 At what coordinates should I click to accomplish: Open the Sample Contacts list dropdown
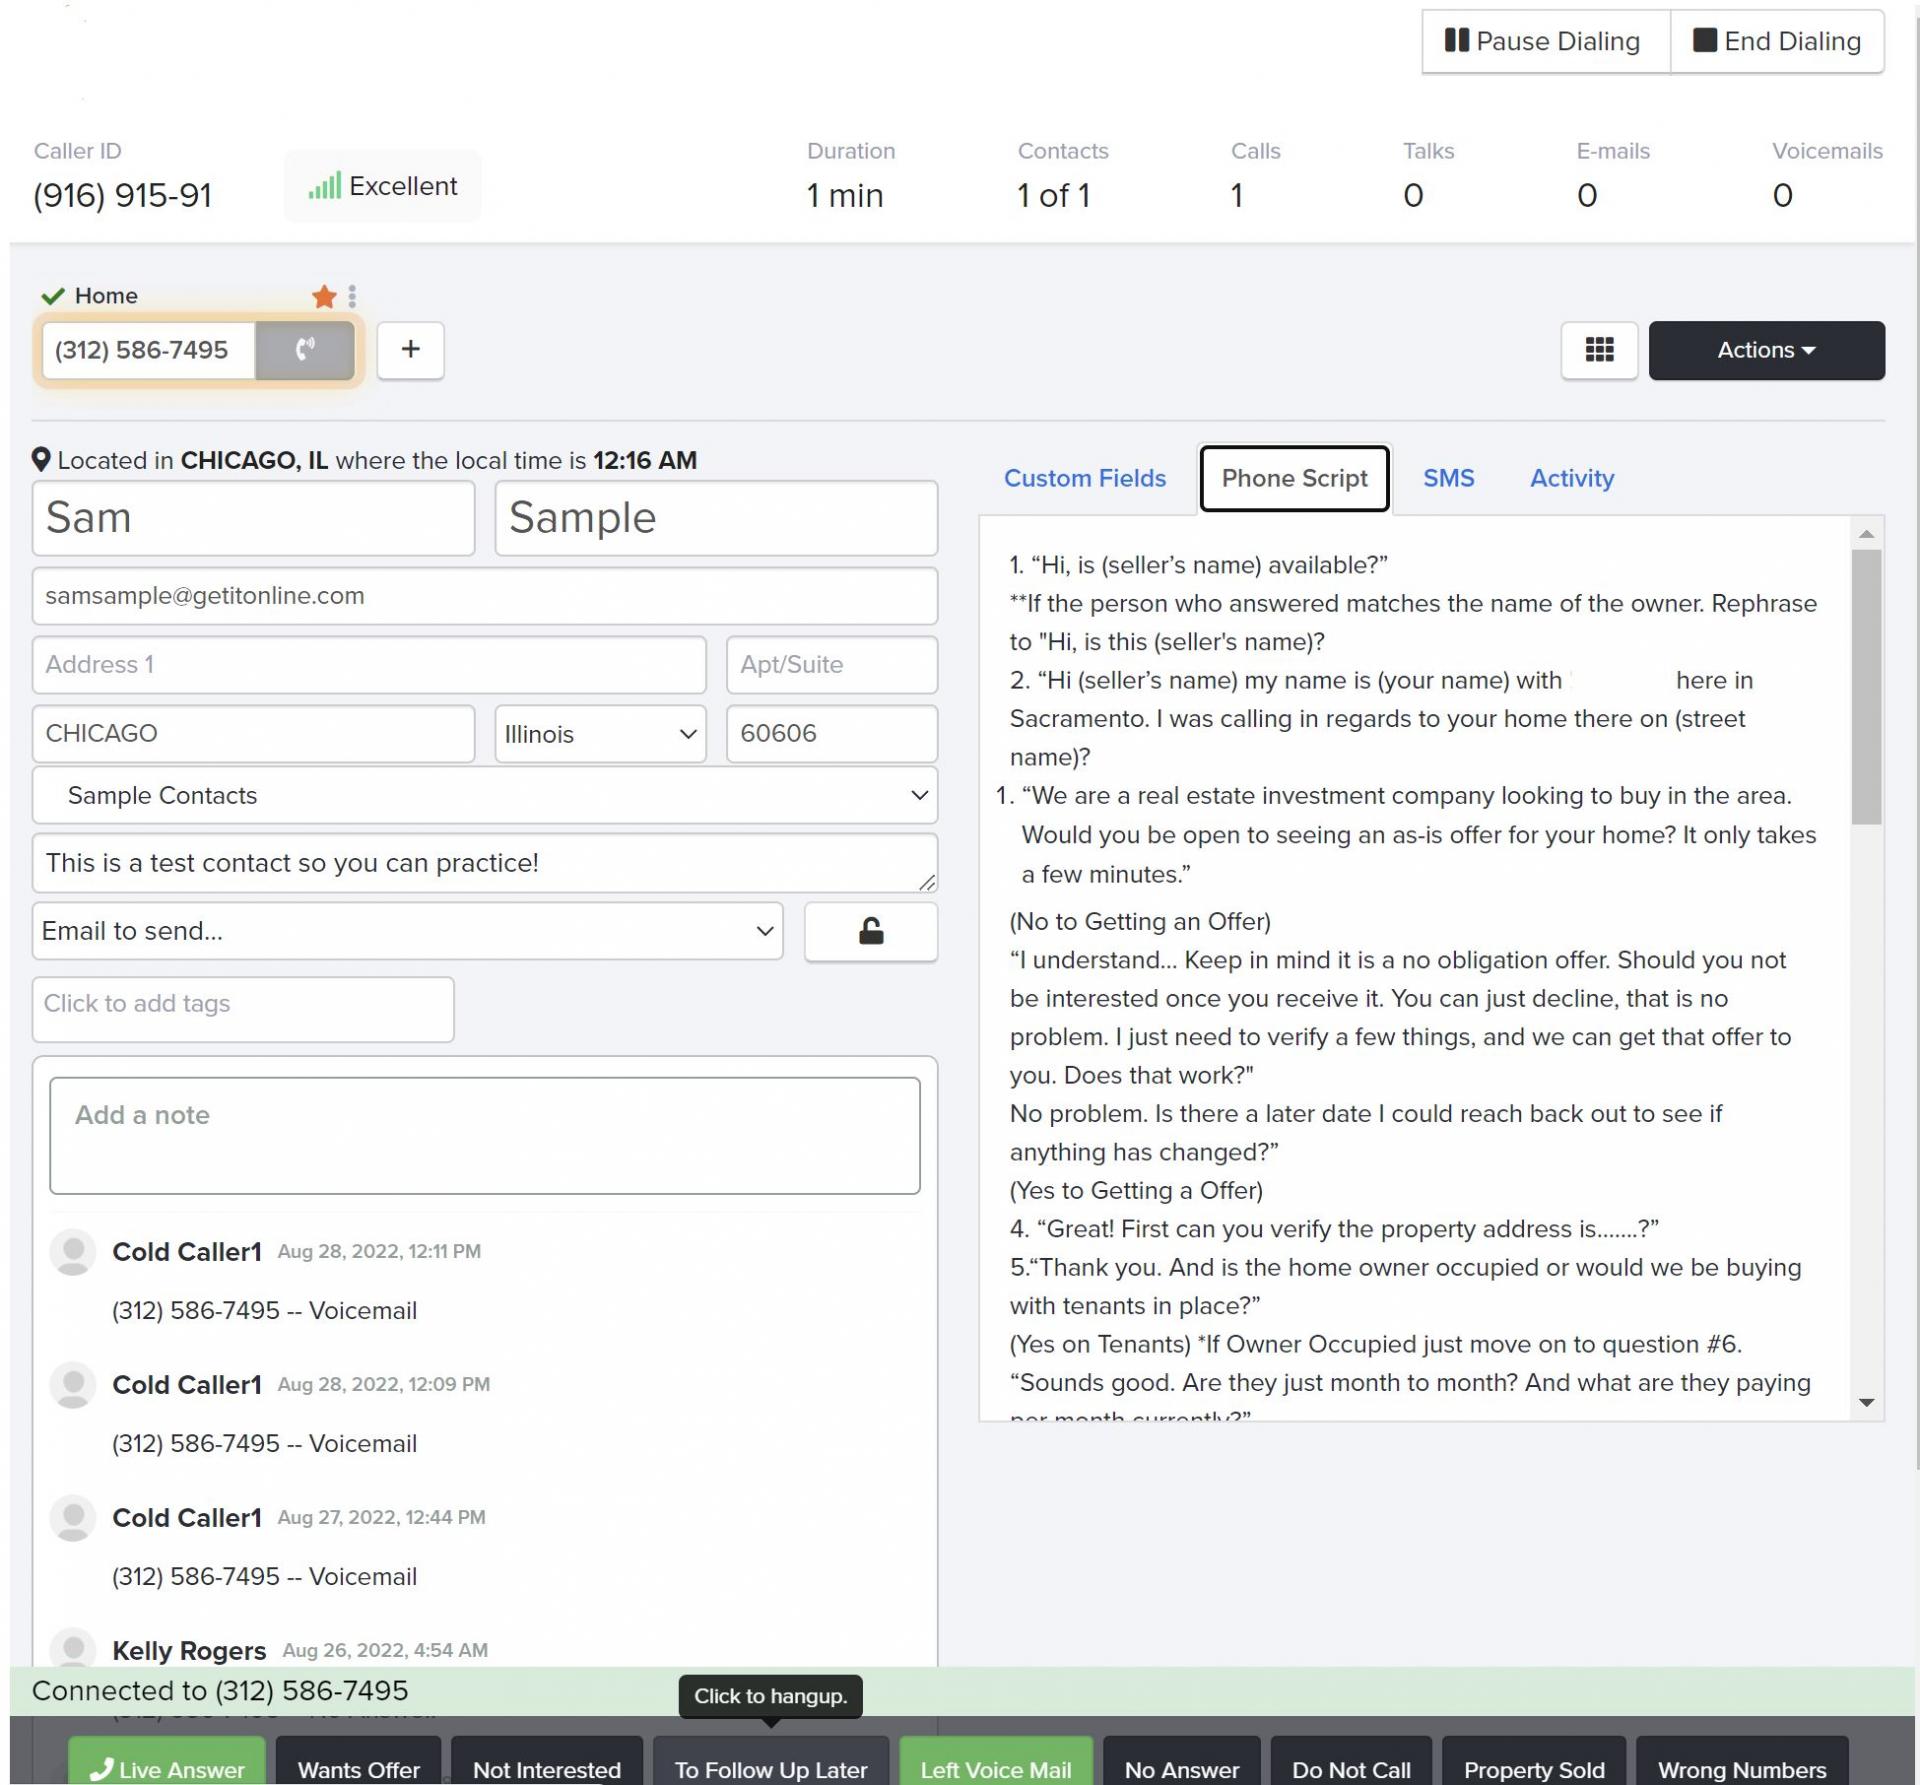[x=484, y=795]
